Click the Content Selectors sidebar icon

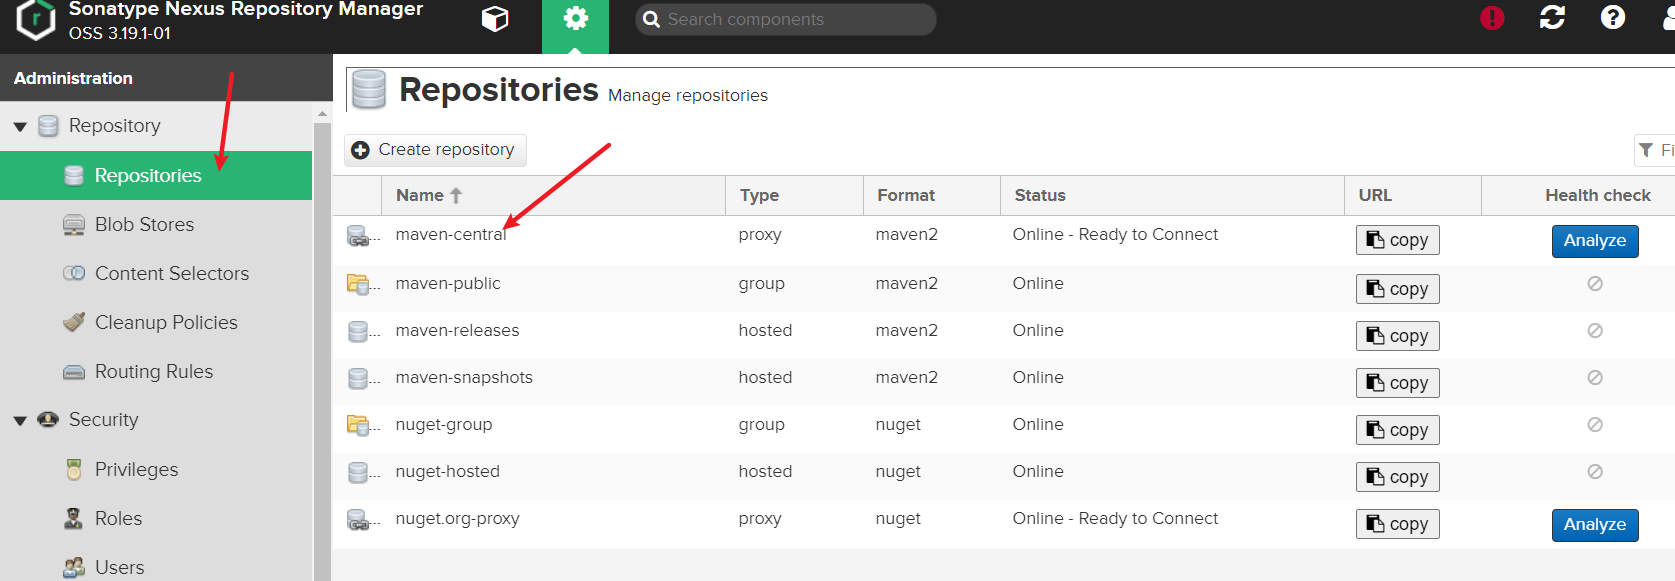pyautogui.click(x=74, y=273)
